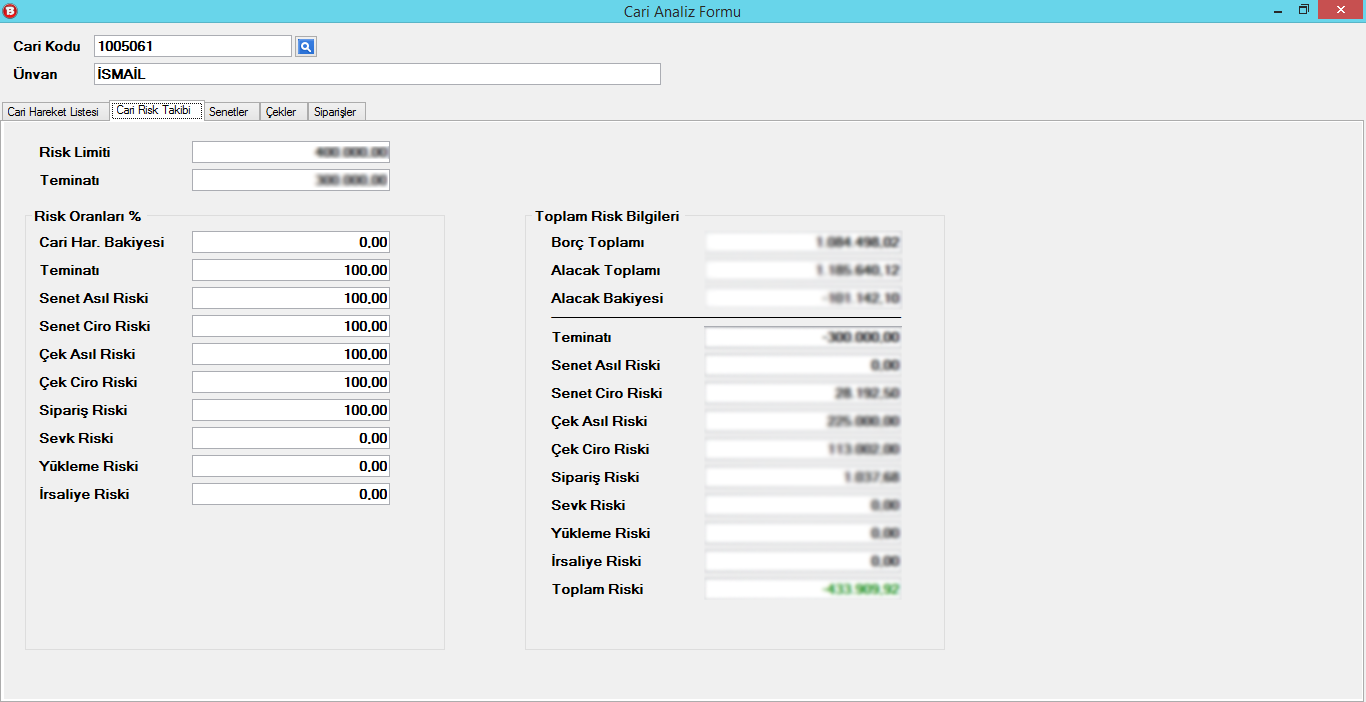Open the Siparişler tab
The height and width of the screenshot is (702, 1366).
pyautogui.click(x=335, y=112)
